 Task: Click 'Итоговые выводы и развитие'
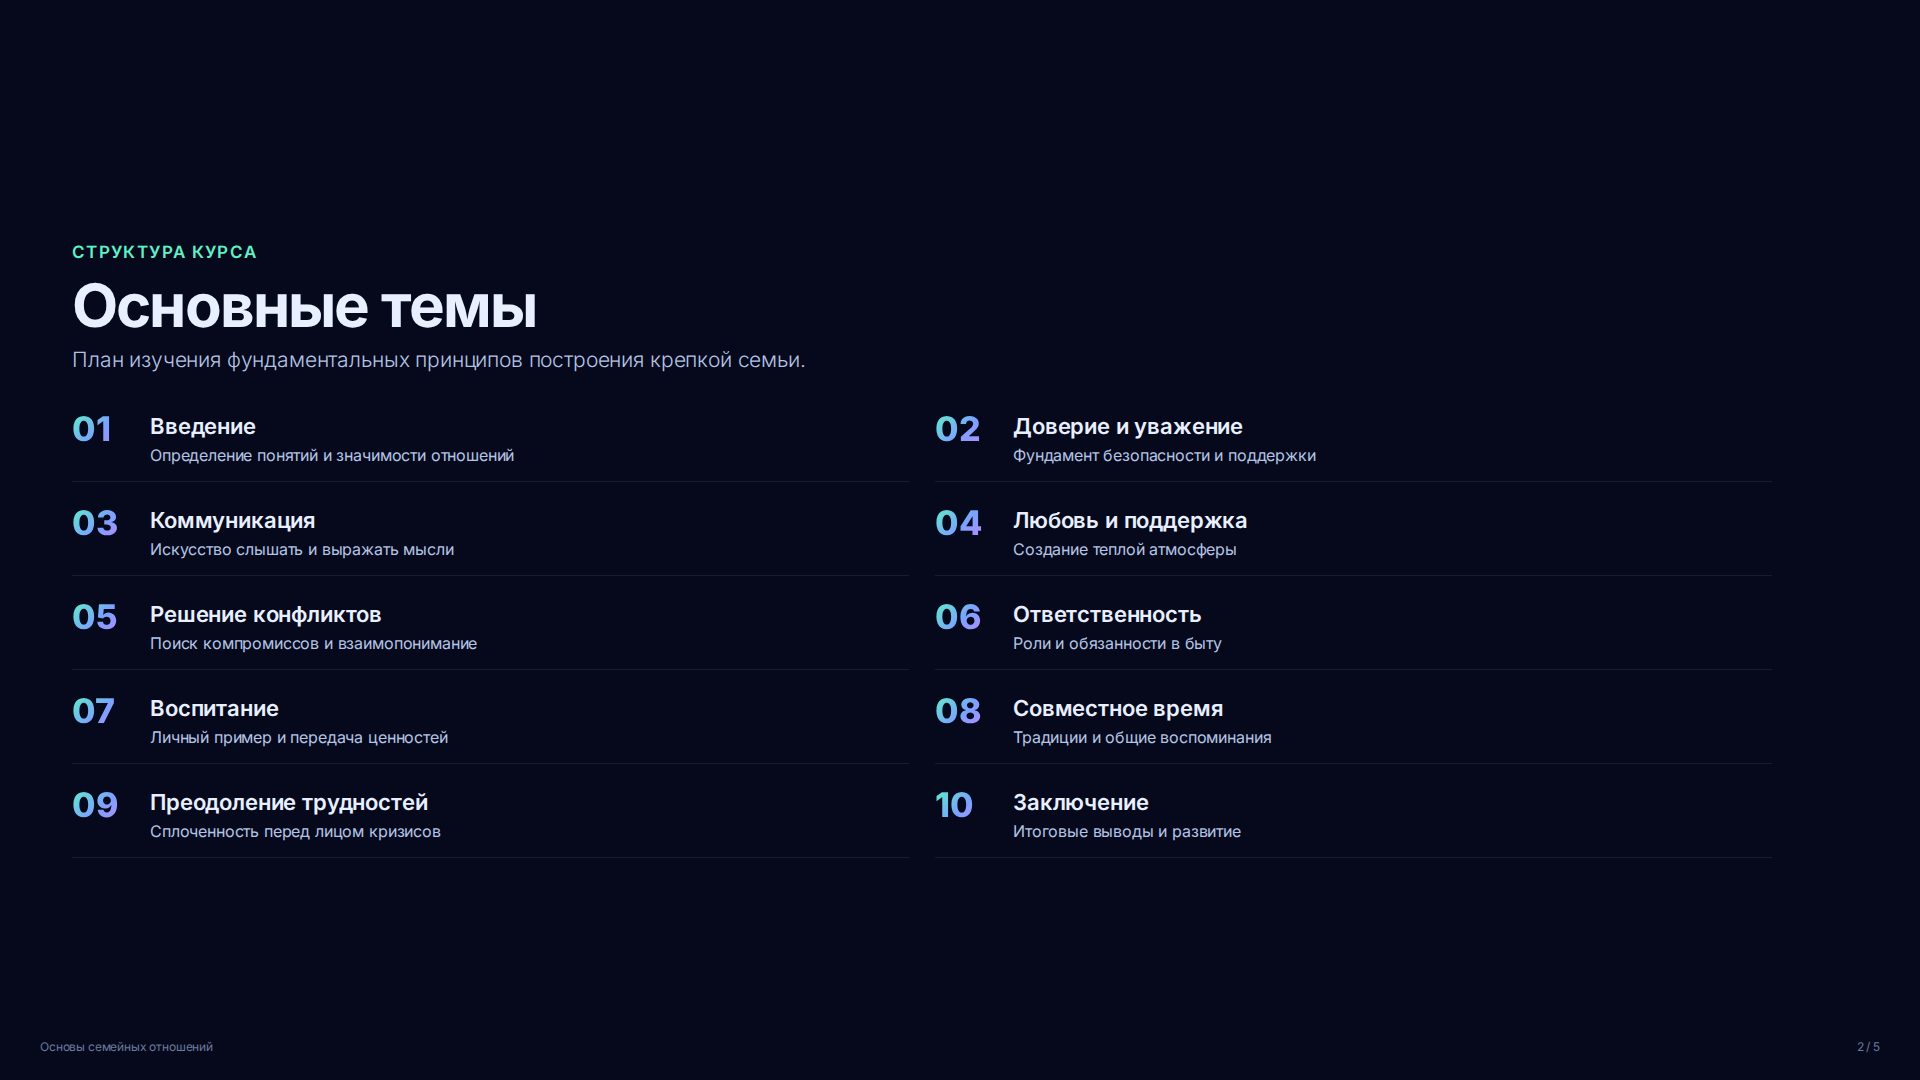tap(1127, 832)
